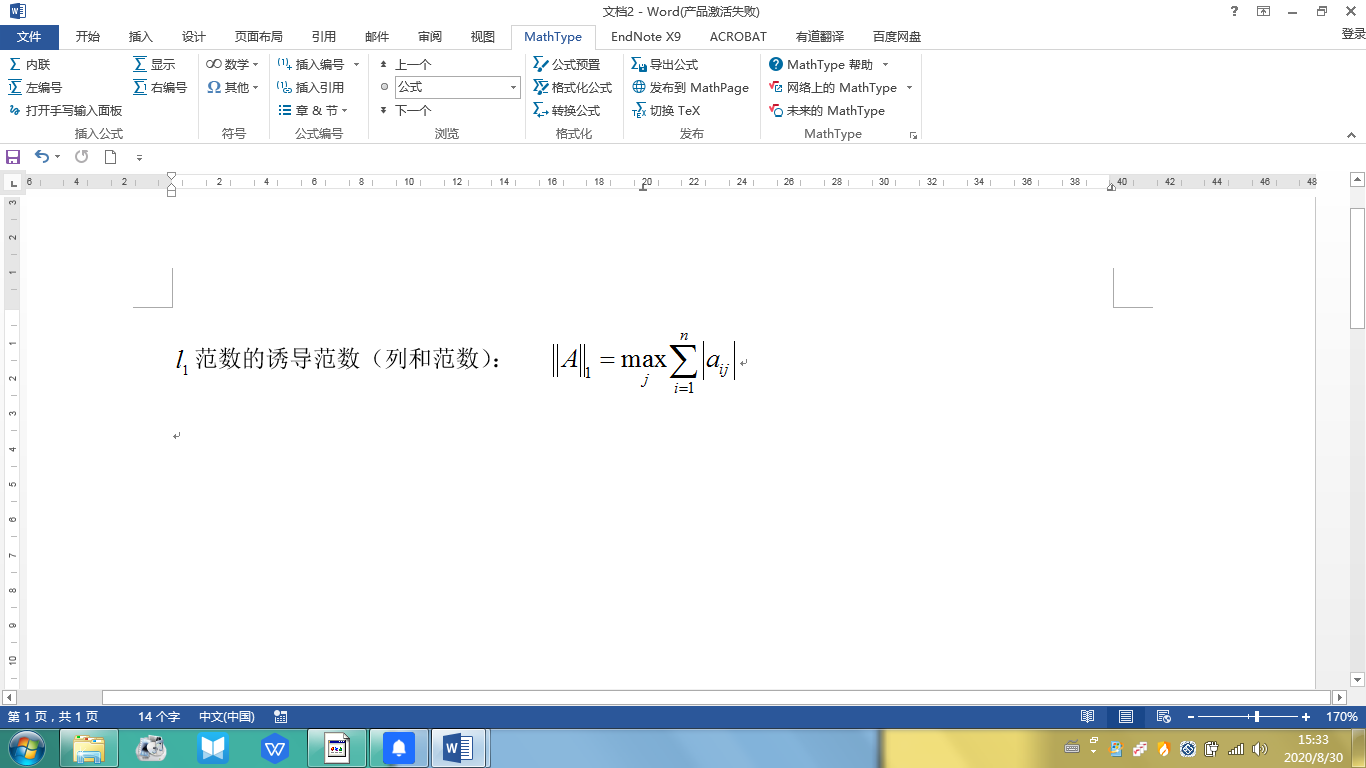
Task: Toggle TeX view (切换 TeX)
Action: (x=666, y=111)
